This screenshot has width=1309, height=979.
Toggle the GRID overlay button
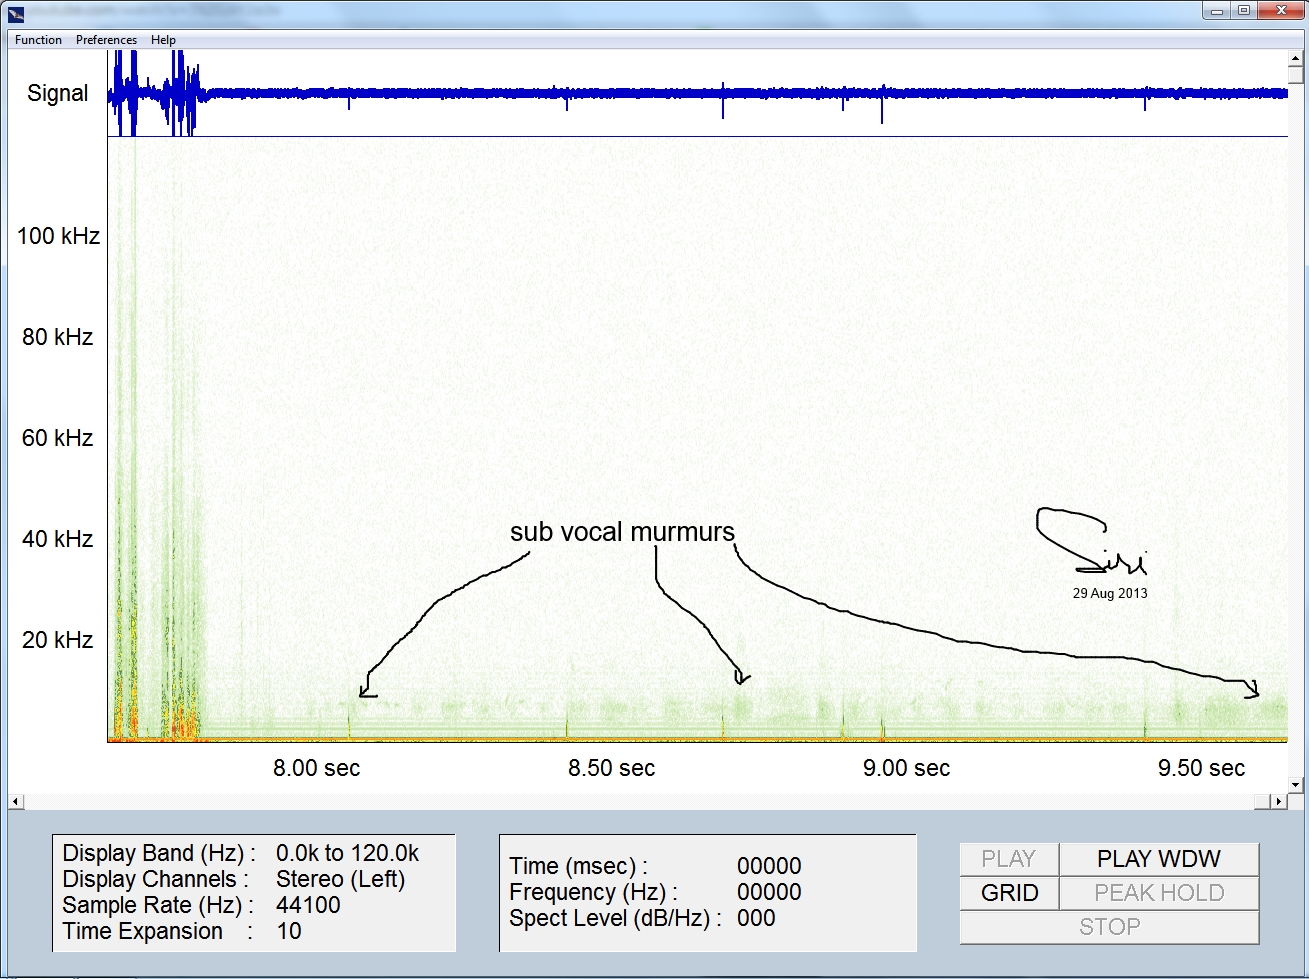pyautogui.click(x=1009, y=893)
